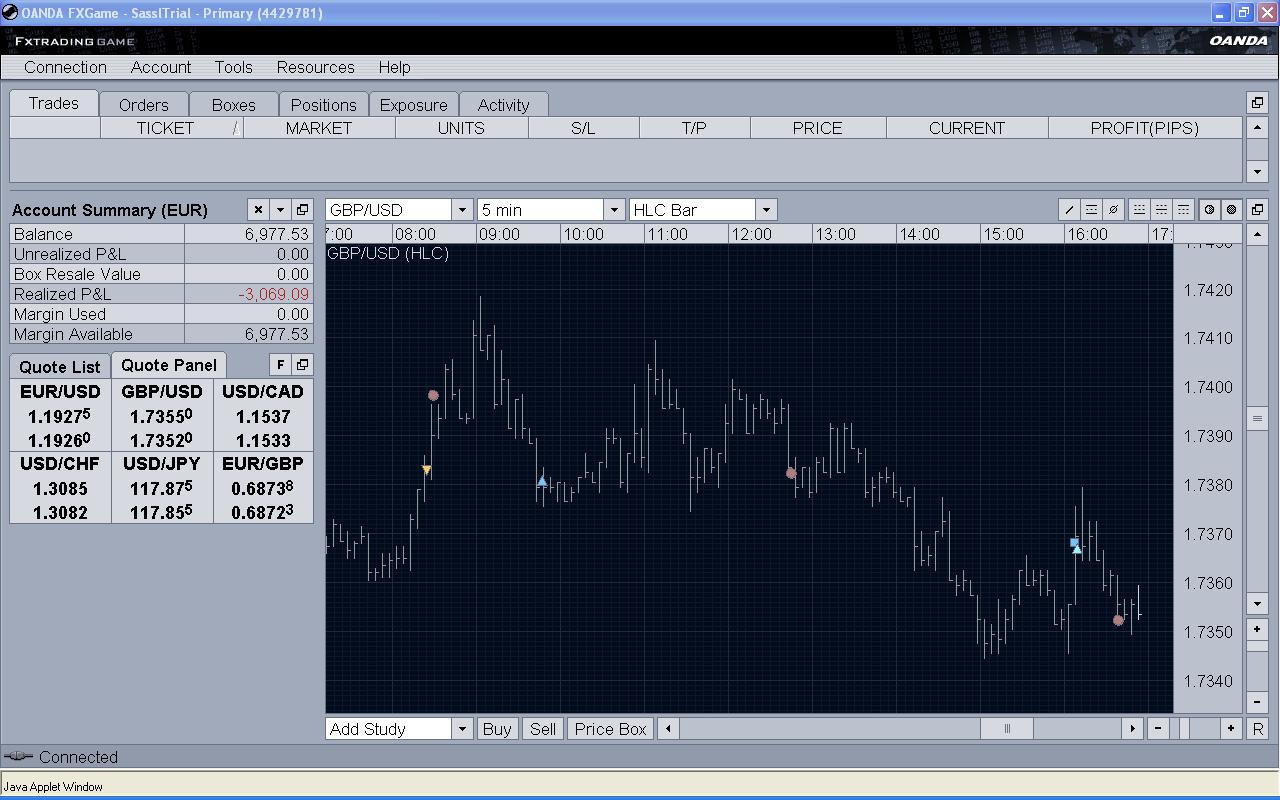This screenshot has width=1280, height=800.
Task: Zoom out horizontally with the minus button
Action: [1158, 729]
